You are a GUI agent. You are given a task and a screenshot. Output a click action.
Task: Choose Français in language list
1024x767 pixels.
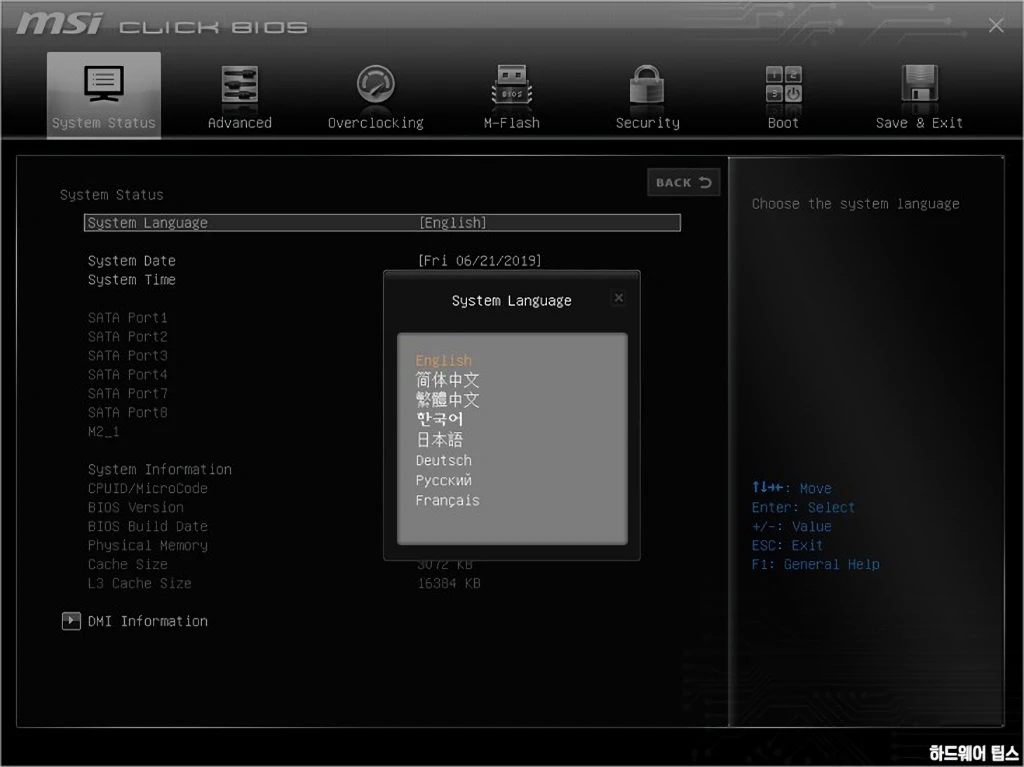point(447,500)
